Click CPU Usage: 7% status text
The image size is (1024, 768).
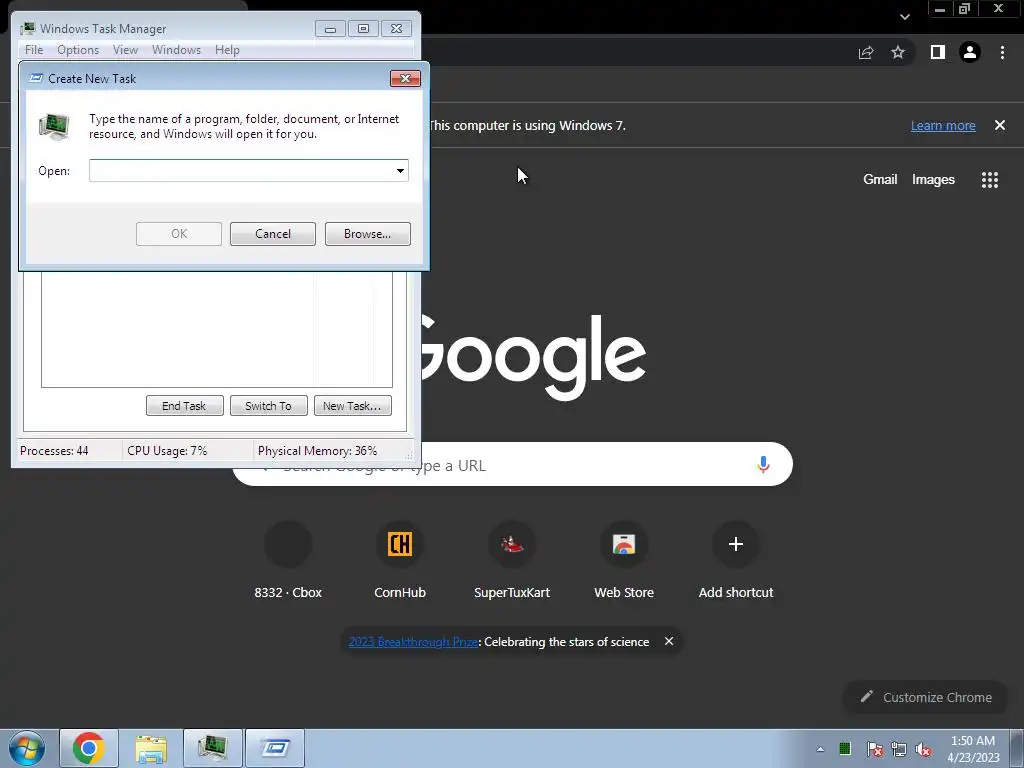[167, 451]
